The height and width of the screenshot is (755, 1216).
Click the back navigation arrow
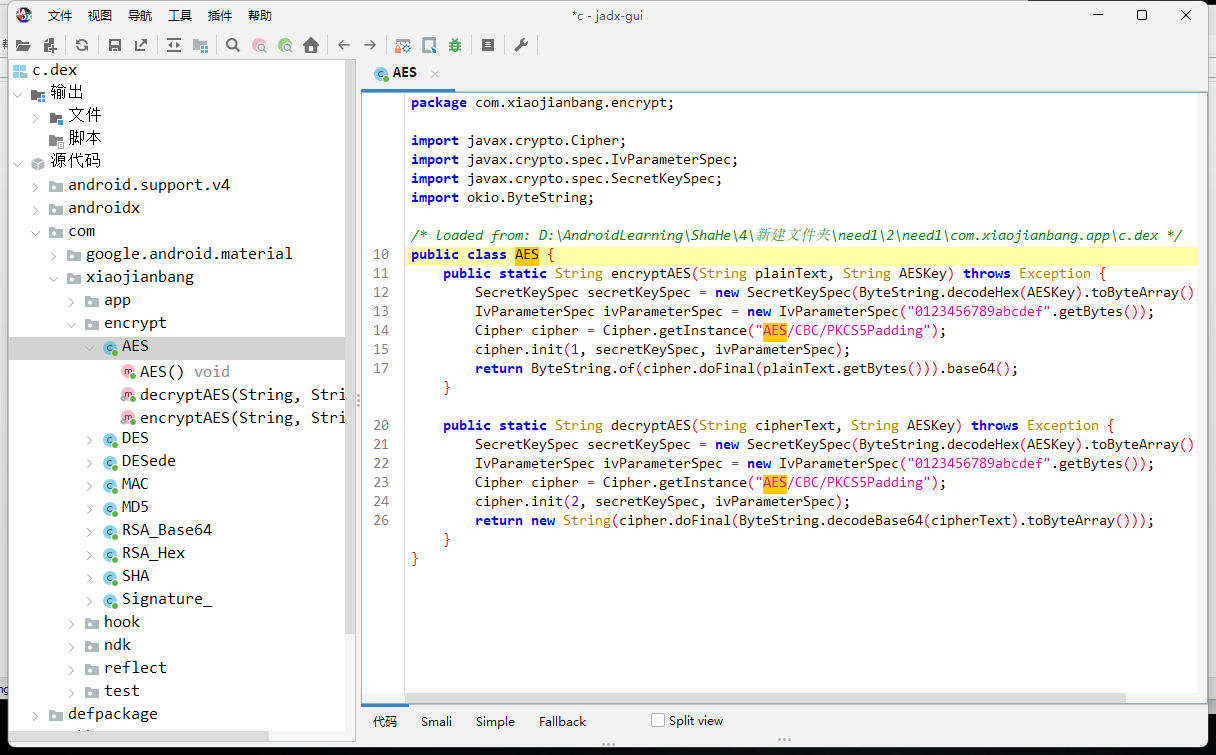coord(344,45)
